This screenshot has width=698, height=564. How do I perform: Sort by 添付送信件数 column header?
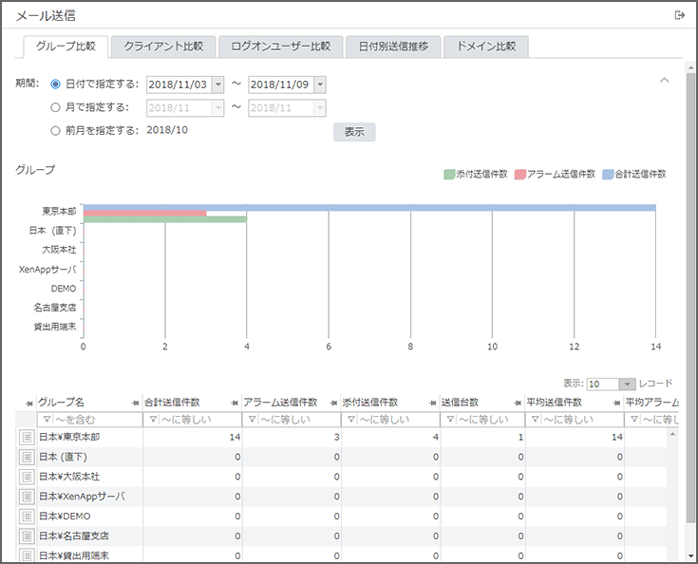pyautogui.click(x=370, y=402)
